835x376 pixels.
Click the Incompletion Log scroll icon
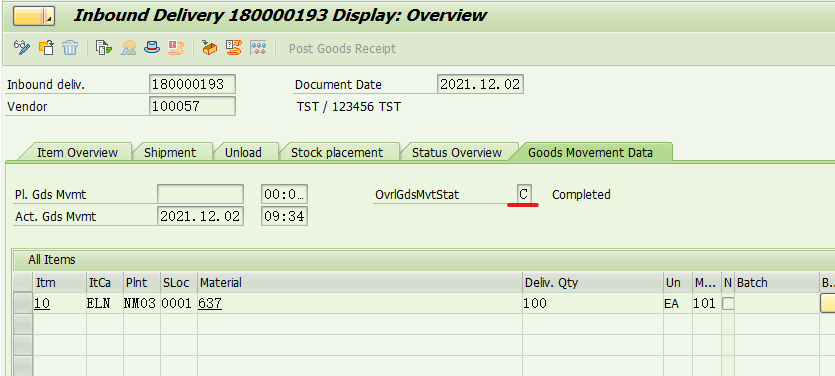pyautogui.click(x=176, y=48)
